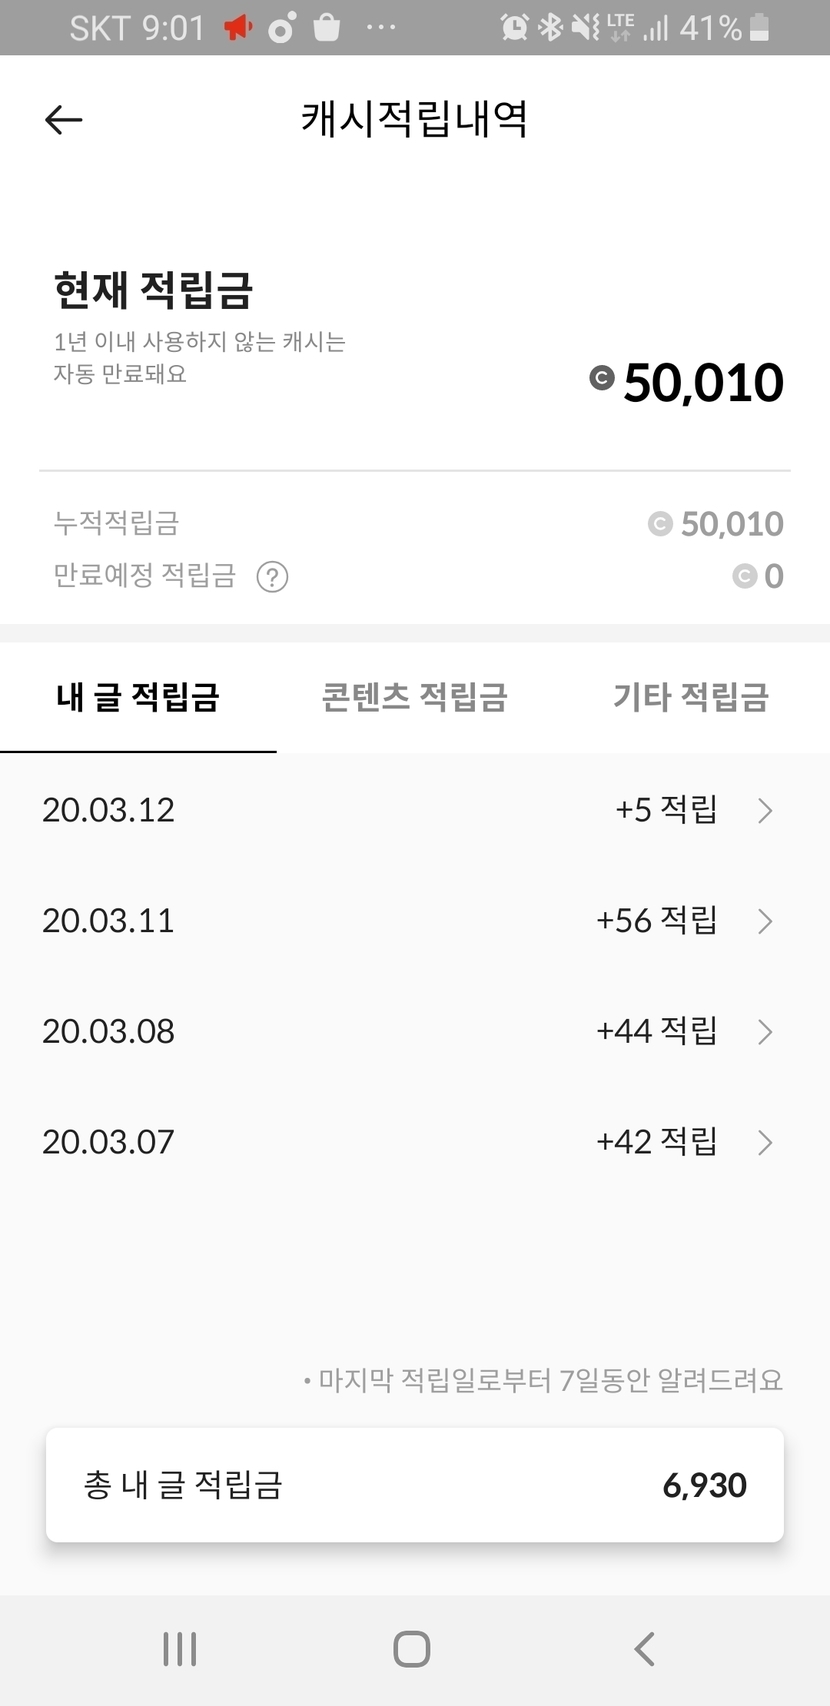The height and width of the screenshot is (1706, 830).
Task: Expand the 20.03.12 entry chevron
Action: pos(765,810)
